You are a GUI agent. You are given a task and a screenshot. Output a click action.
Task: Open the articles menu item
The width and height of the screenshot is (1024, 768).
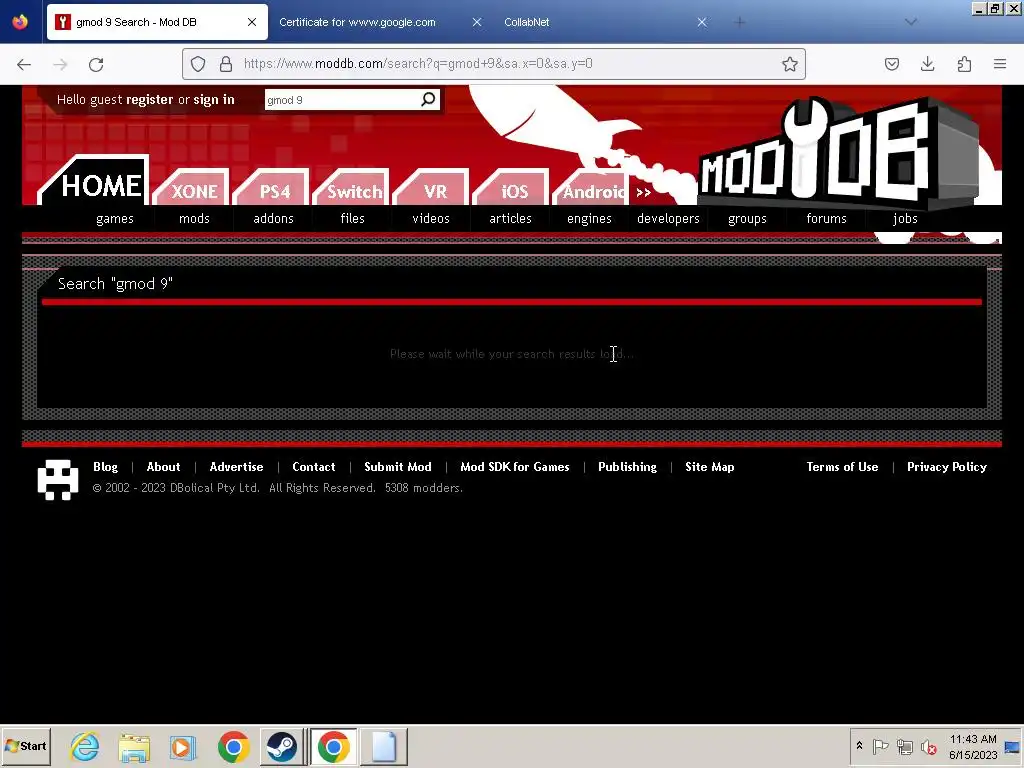click(510, 219)
